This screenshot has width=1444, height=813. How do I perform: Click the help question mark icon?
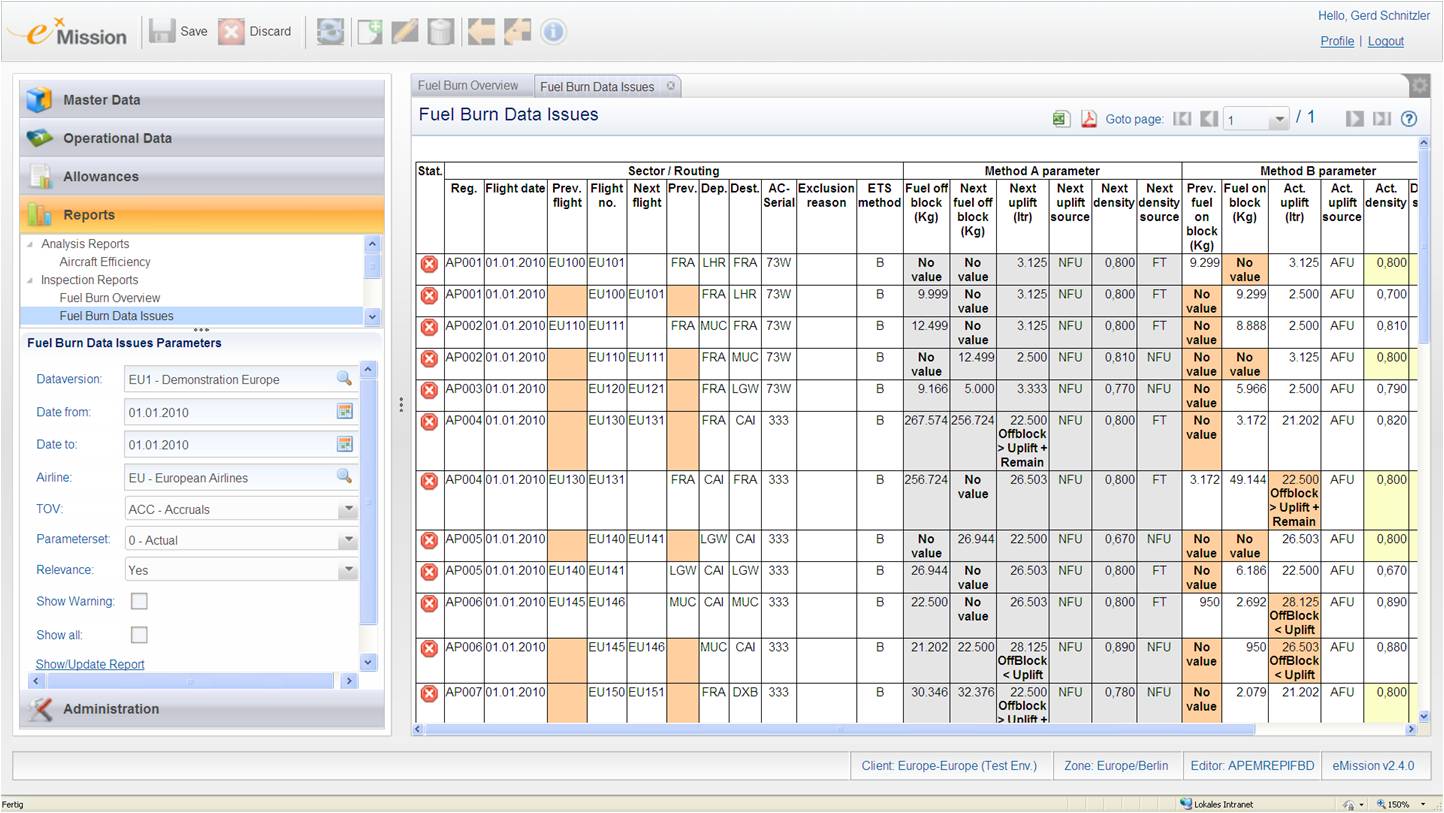pyautogui.click(x=1408, y=119)
